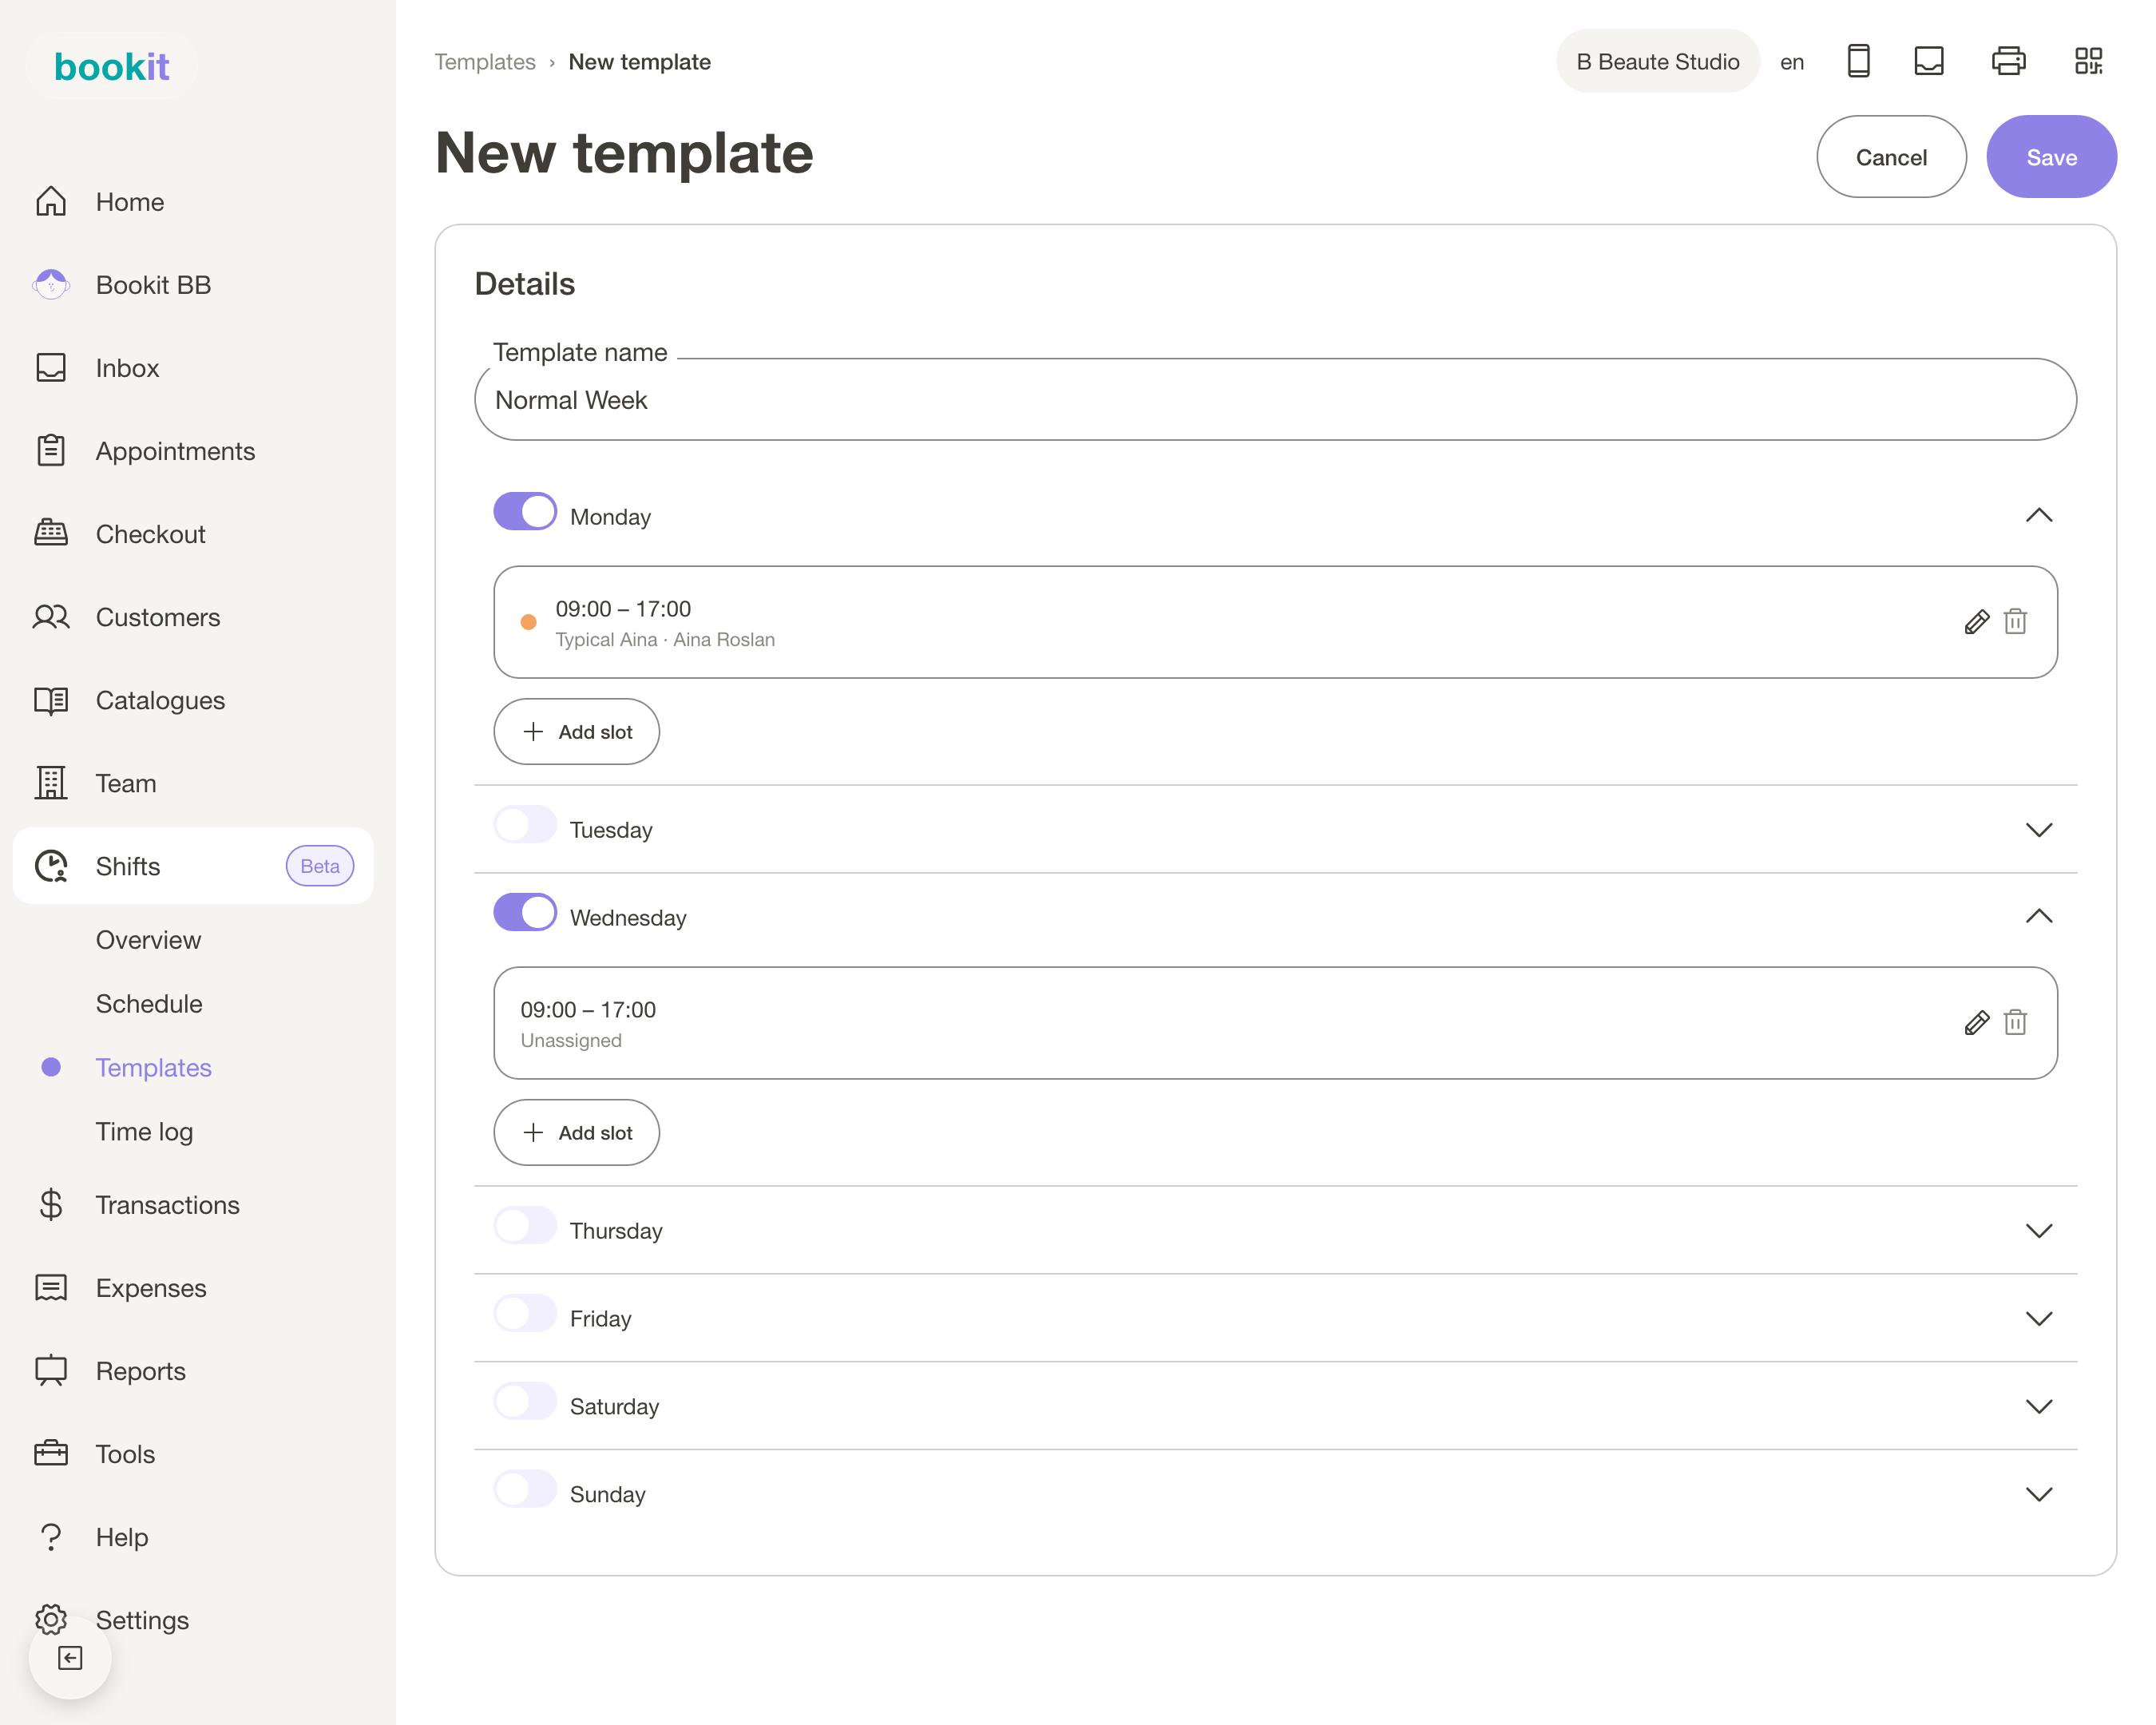The image size is (2156, 1725).
Task: Go to Time log submenu item
Action: coord(144,1131)
